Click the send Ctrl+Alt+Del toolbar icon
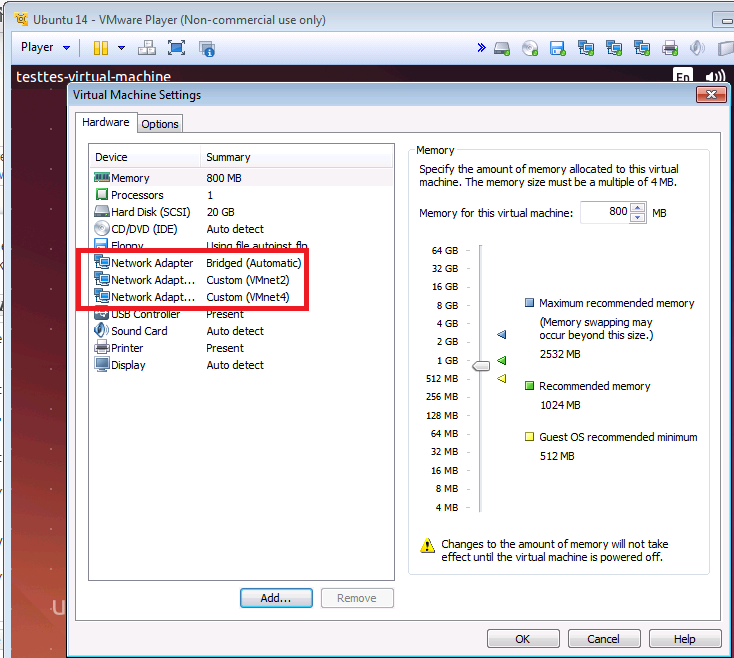Viewport: 734px width, 658px height. 147,47
